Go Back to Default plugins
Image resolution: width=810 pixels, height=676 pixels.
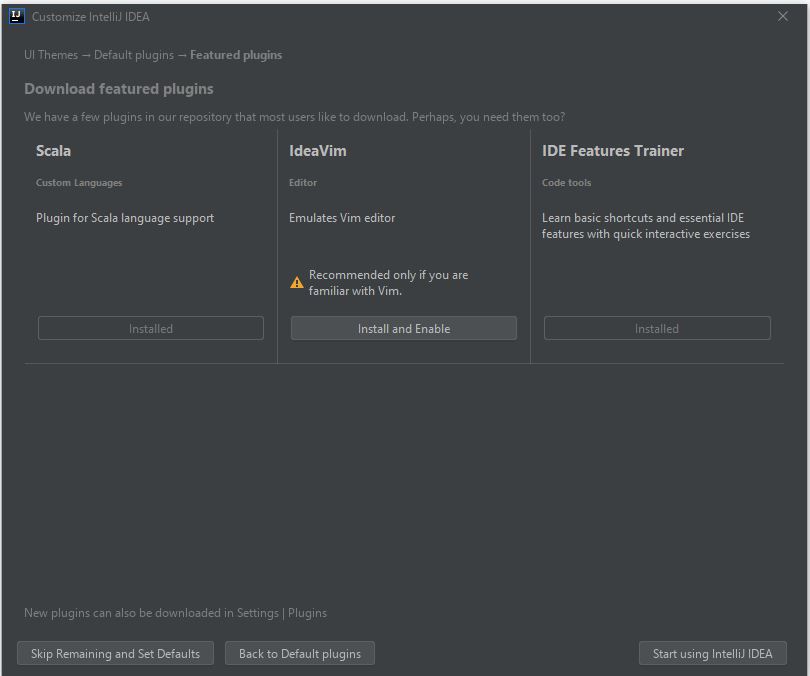[300, 653]
